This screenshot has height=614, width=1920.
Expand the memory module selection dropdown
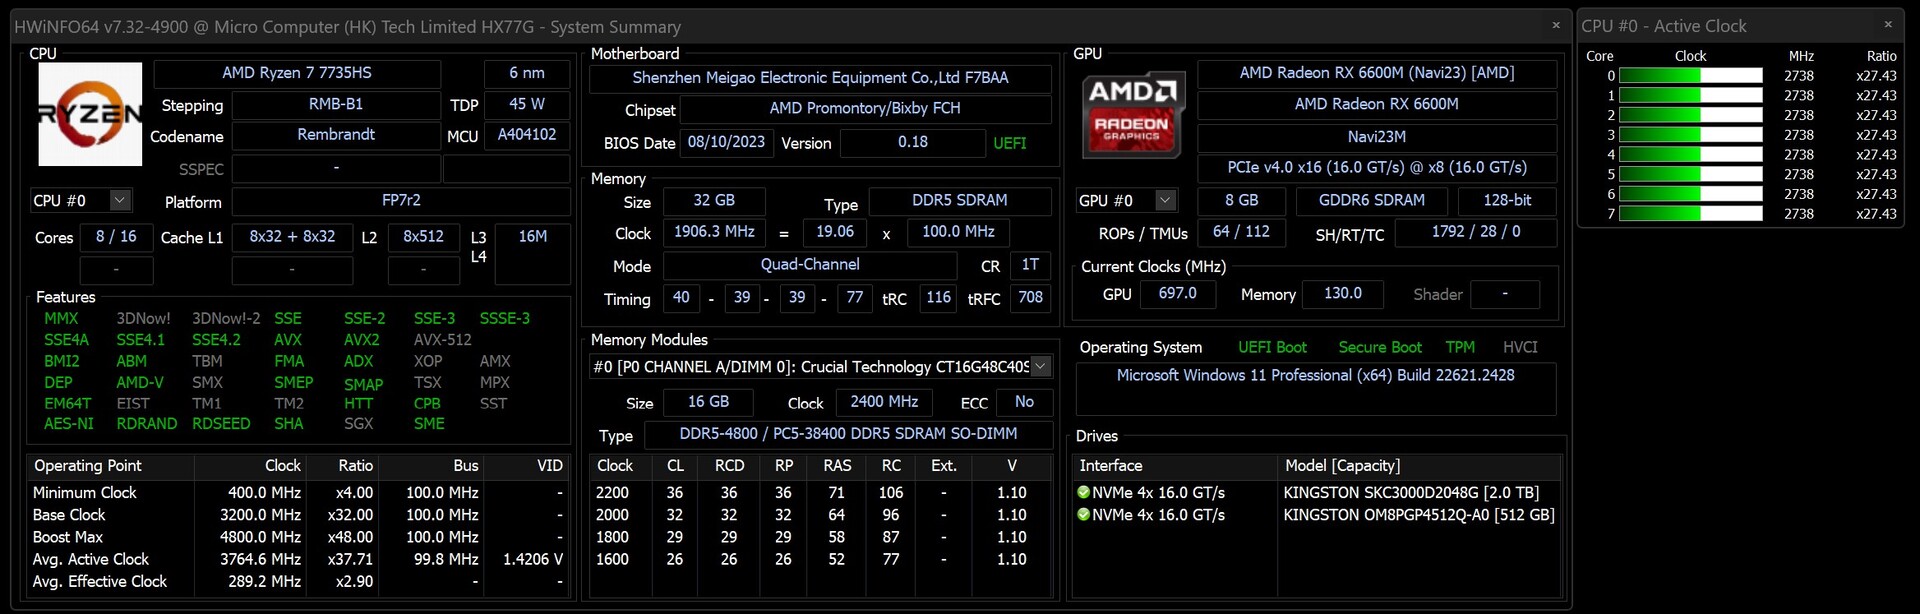[x=1040, y=366]
